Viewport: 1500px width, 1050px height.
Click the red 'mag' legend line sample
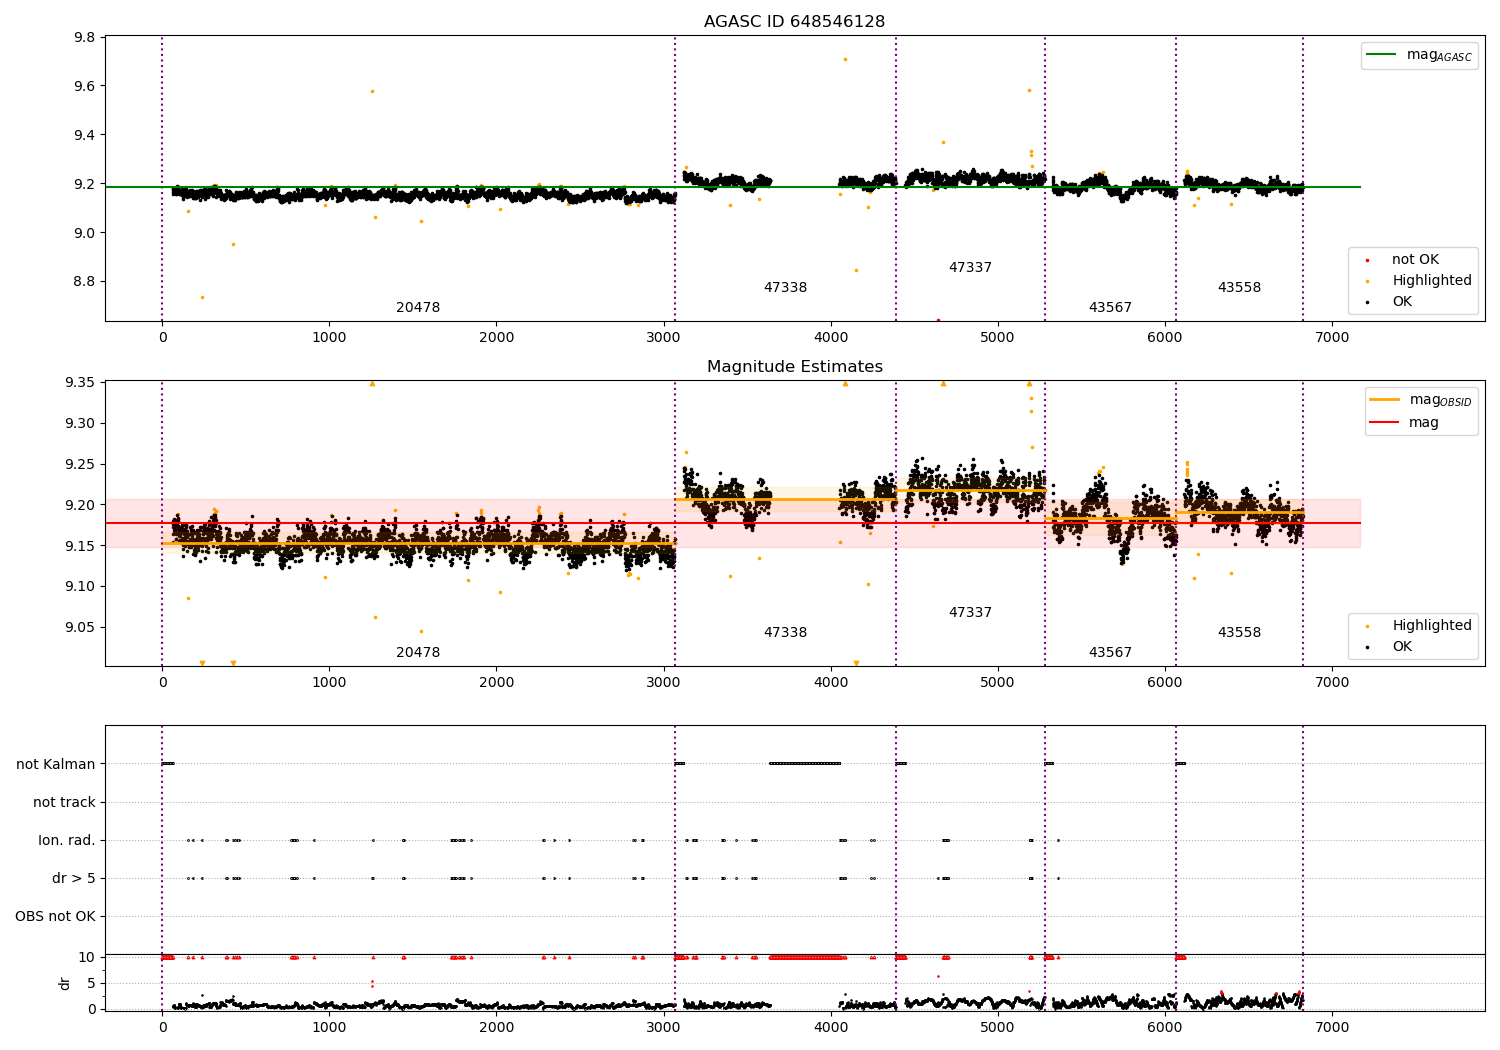[1385, 423]
